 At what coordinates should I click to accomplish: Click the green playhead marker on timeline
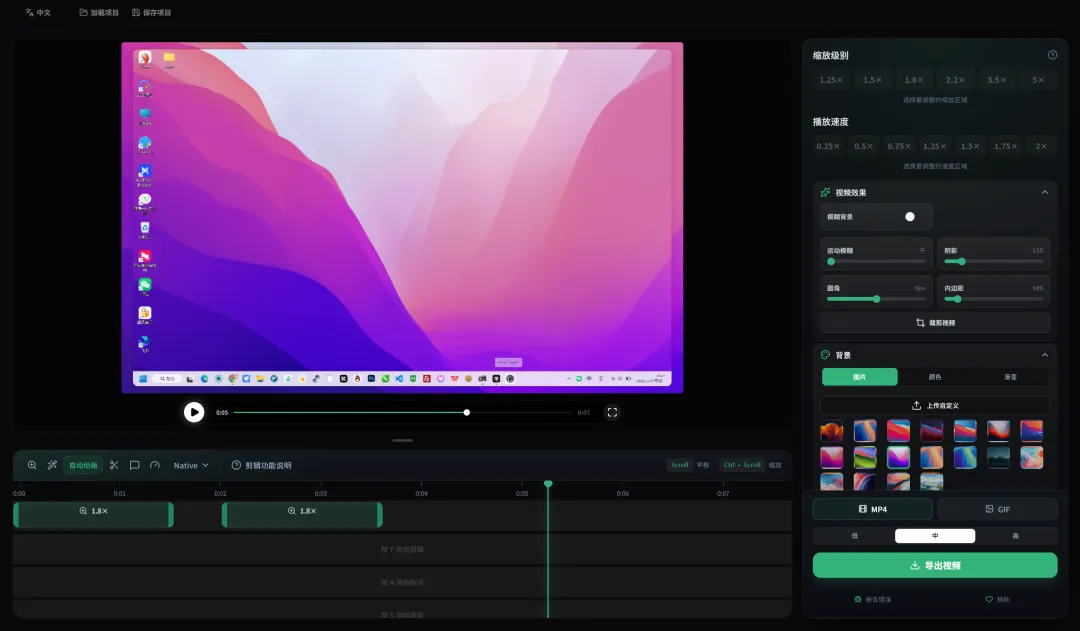click(548, 484)
